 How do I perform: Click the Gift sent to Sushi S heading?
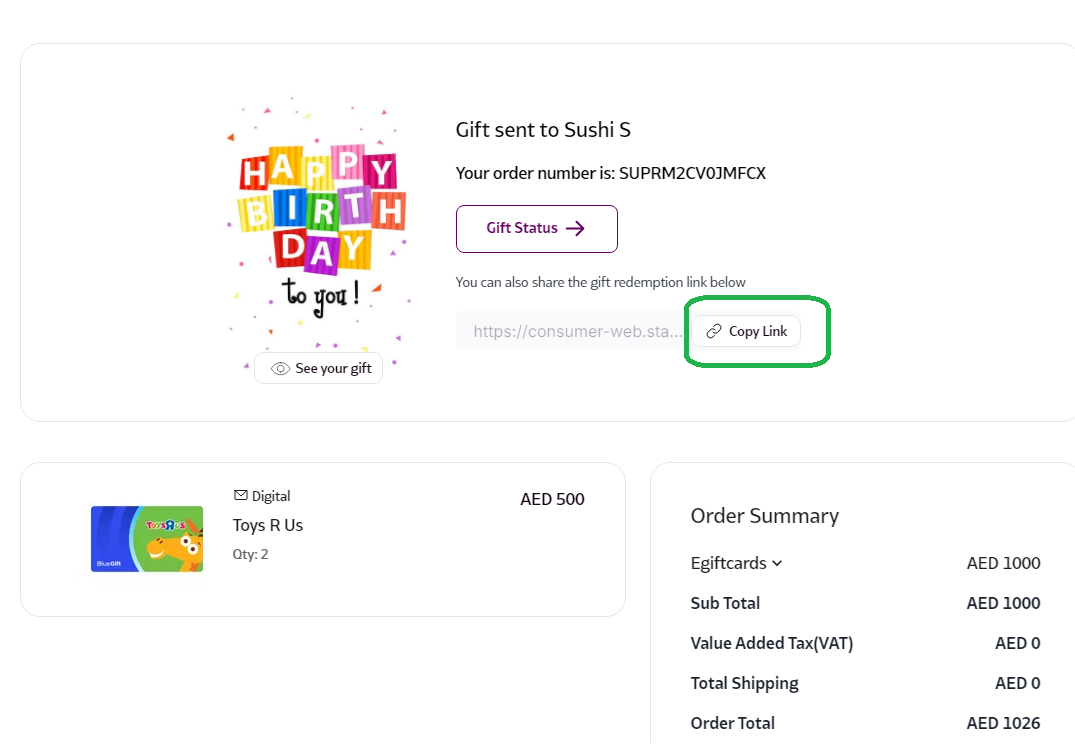pos(543,129)
